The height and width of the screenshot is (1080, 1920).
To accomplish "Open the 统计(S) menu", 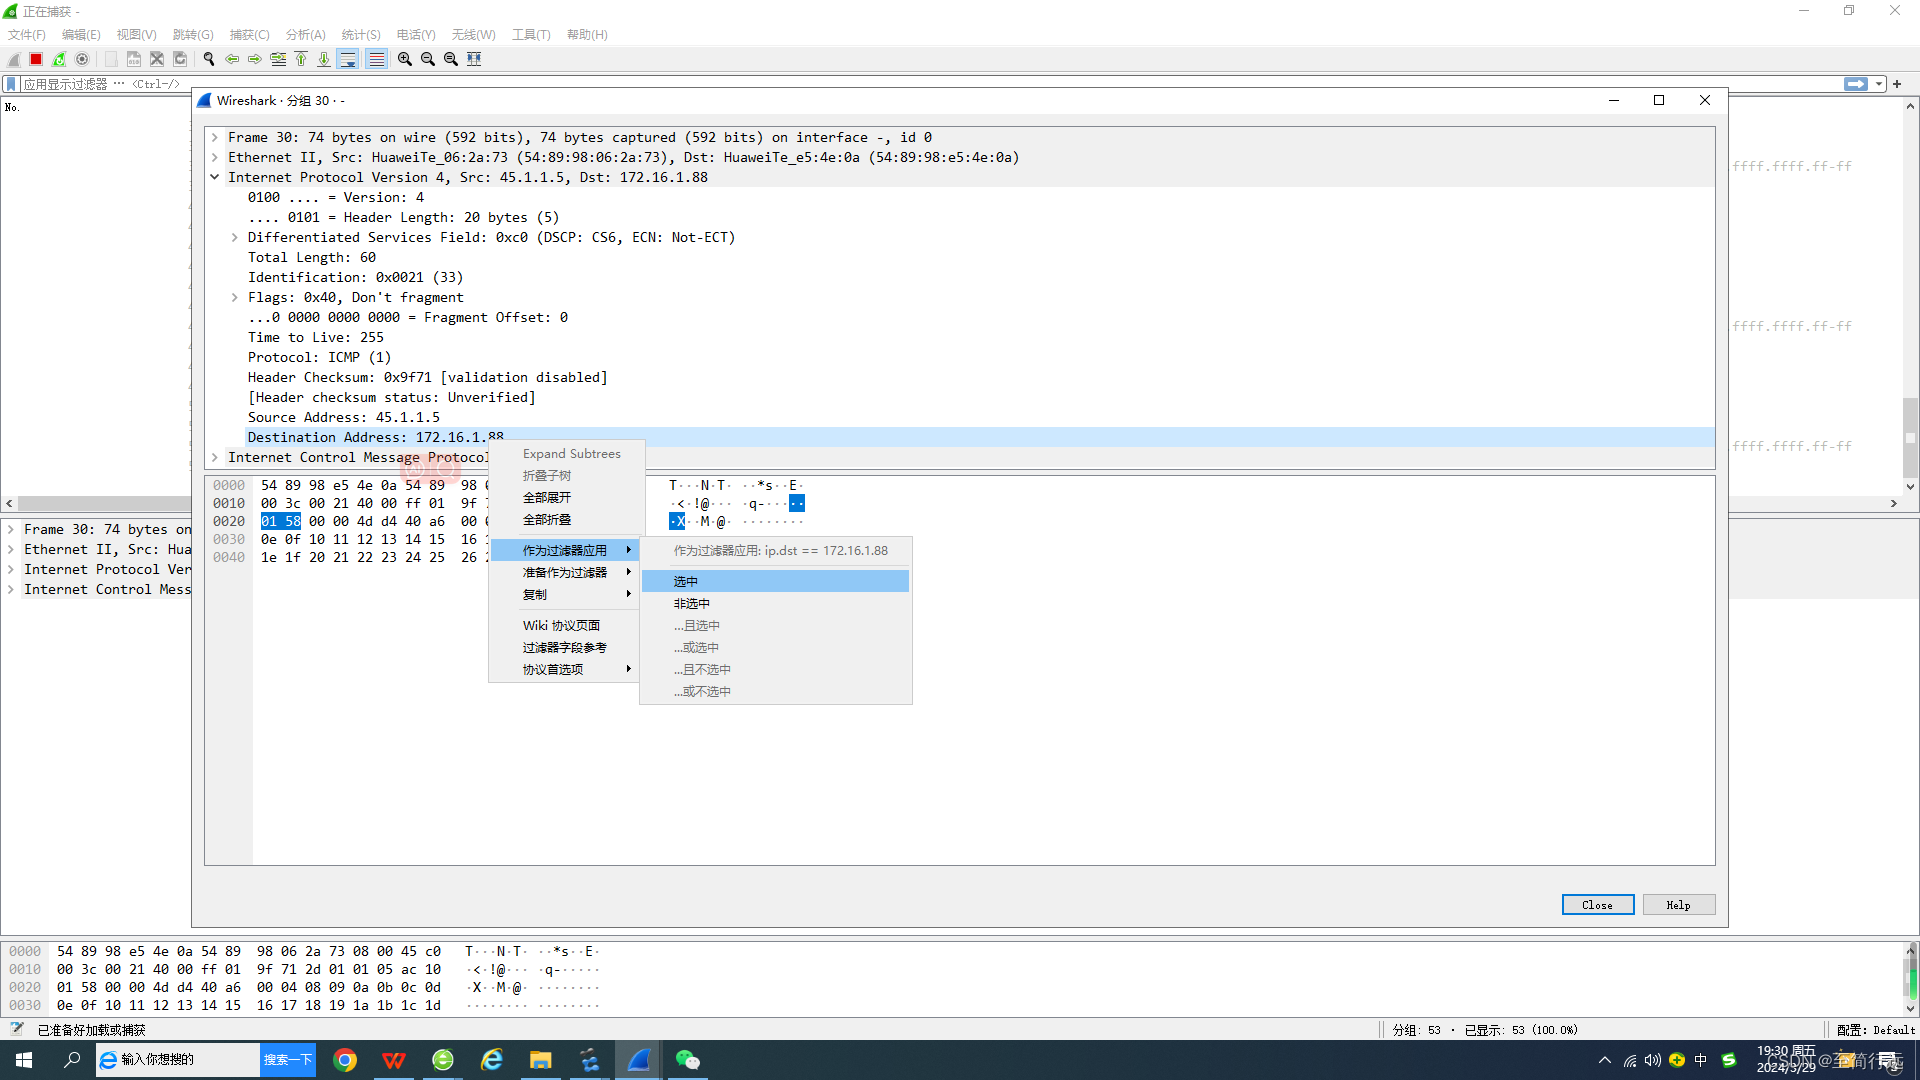I will click(361, 34).
